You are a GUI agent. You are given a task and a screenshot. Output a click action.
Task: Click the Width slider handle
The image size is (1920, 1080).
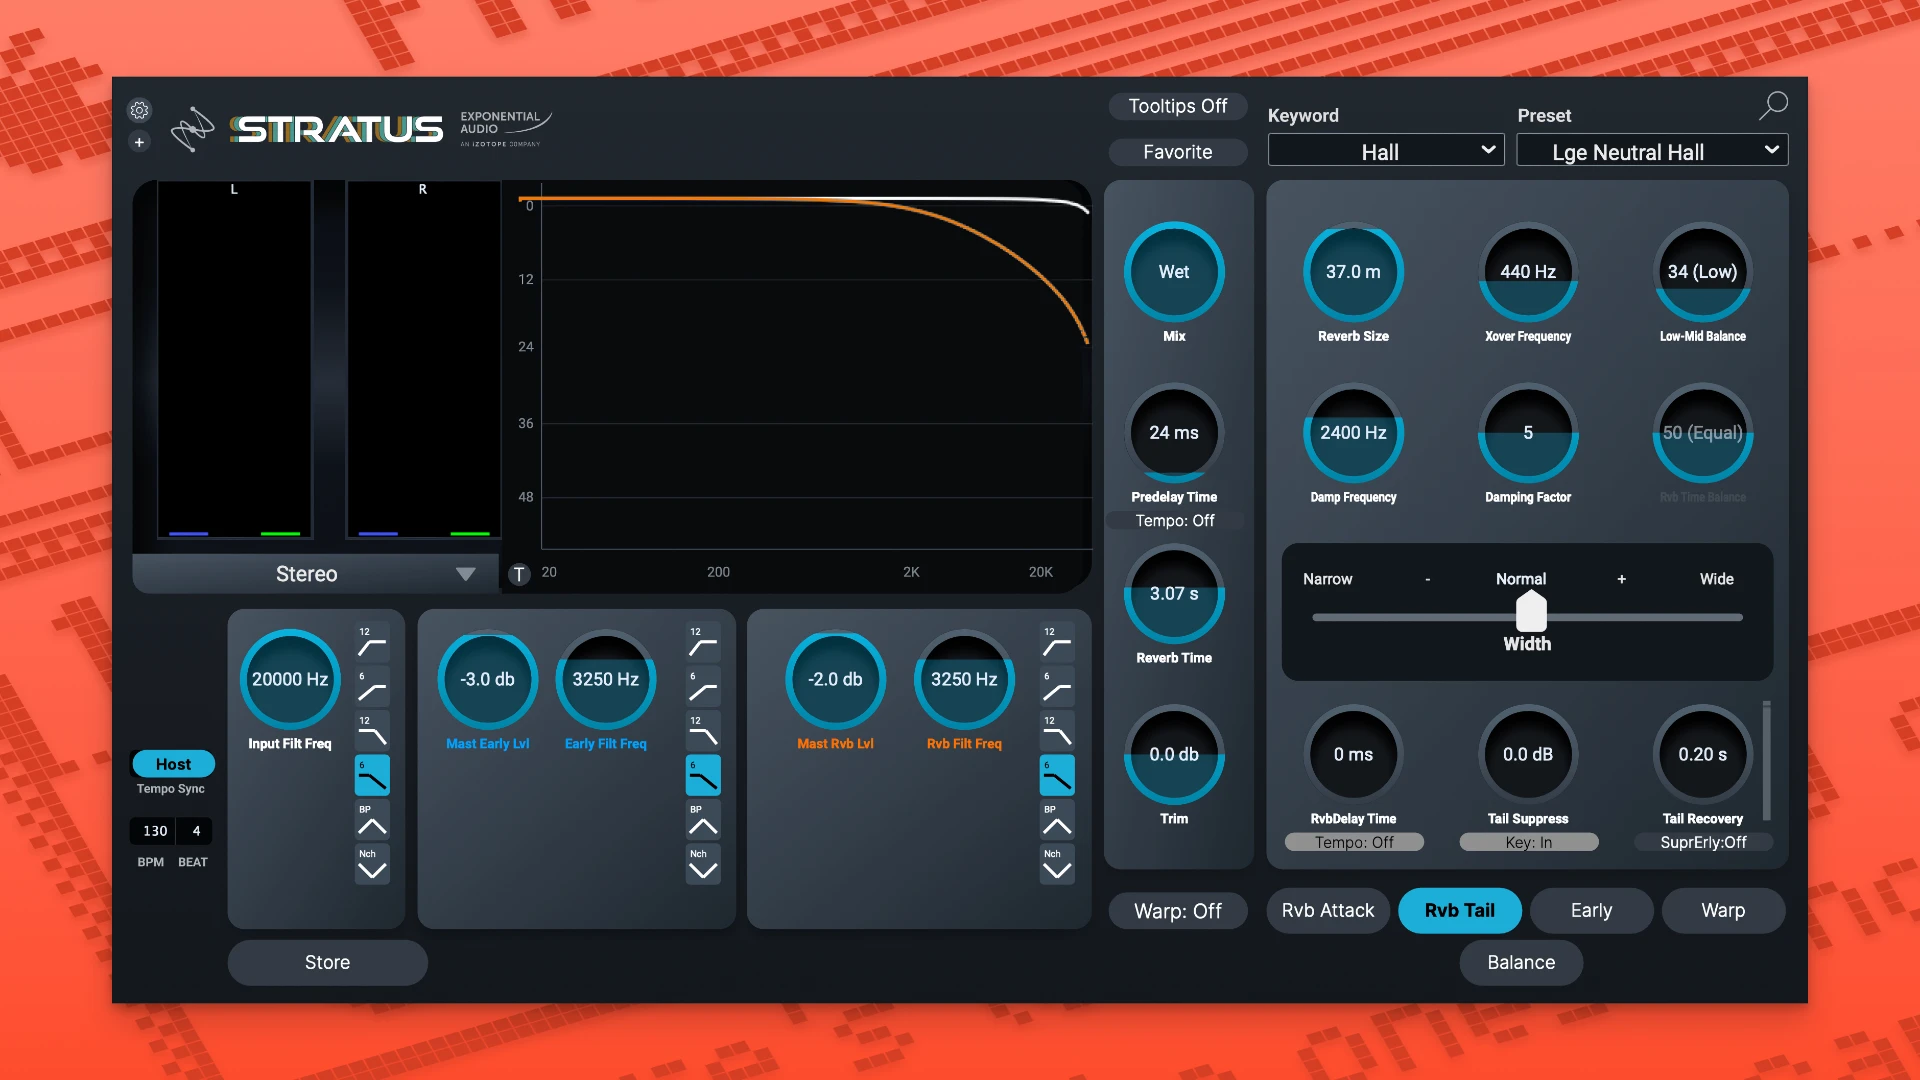[1529, 611]
